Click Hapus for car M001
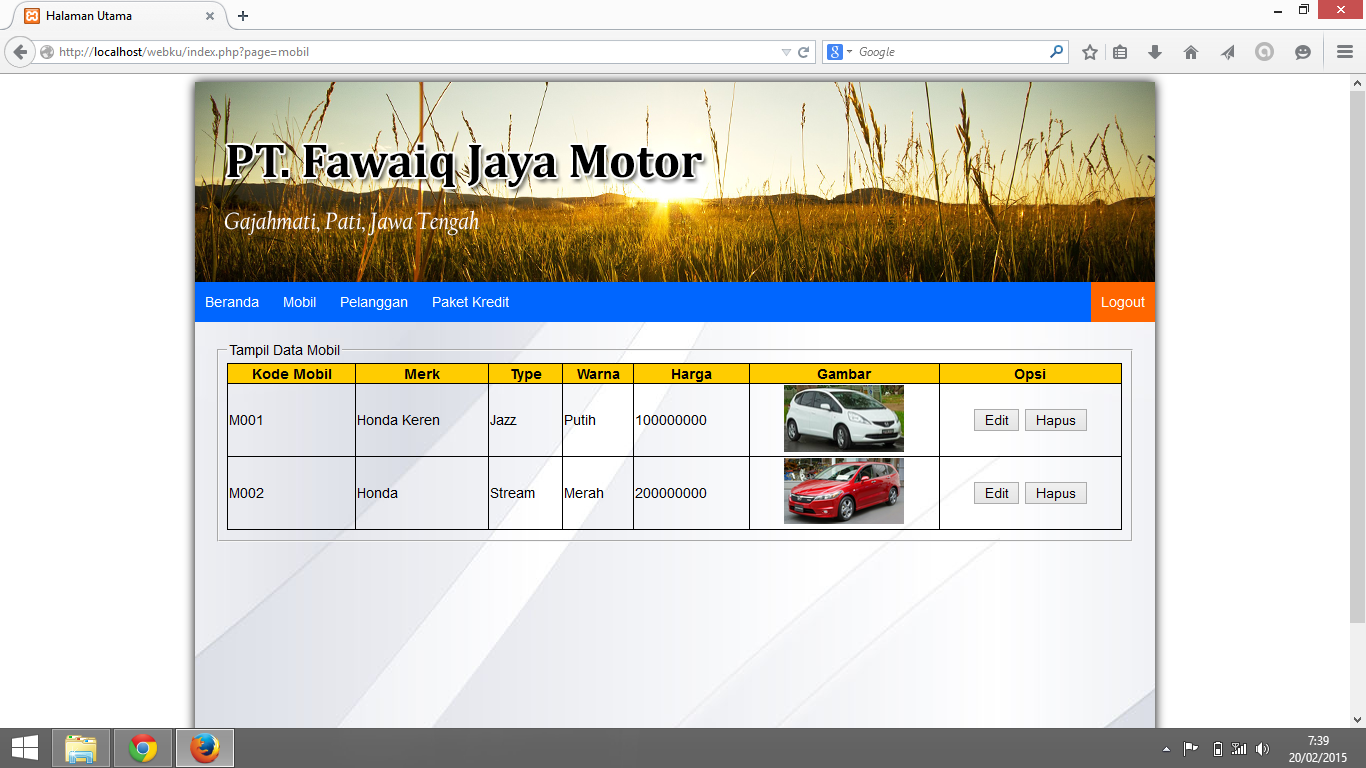Image resolution: width=1366 pixels, height=768 pixels. (x=1056, y=420)
